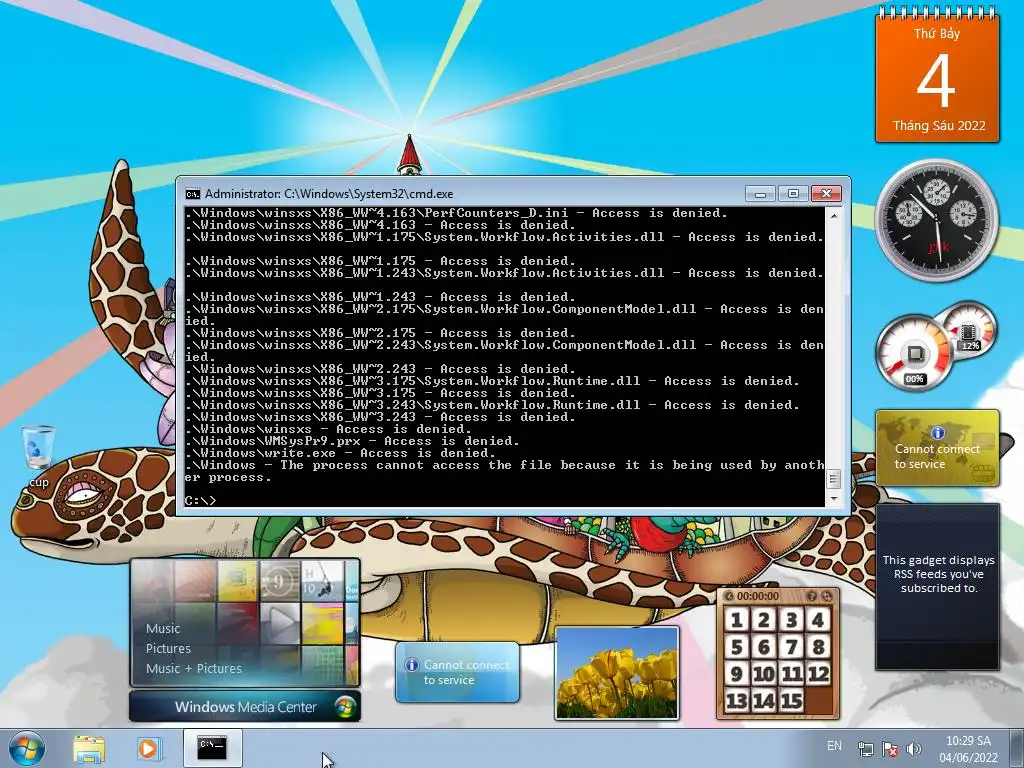The image size is (1024, 768).
Task: Click play arrow thumbnail in Media Center gadget
Action: (281, 623)
